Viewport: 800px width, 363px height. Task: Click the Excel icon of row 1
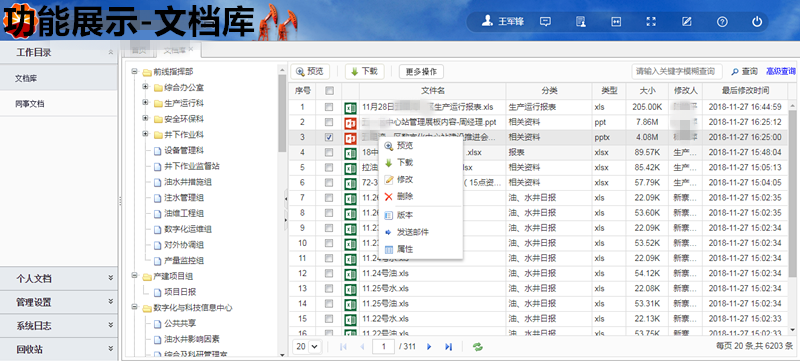coord(351,108)
